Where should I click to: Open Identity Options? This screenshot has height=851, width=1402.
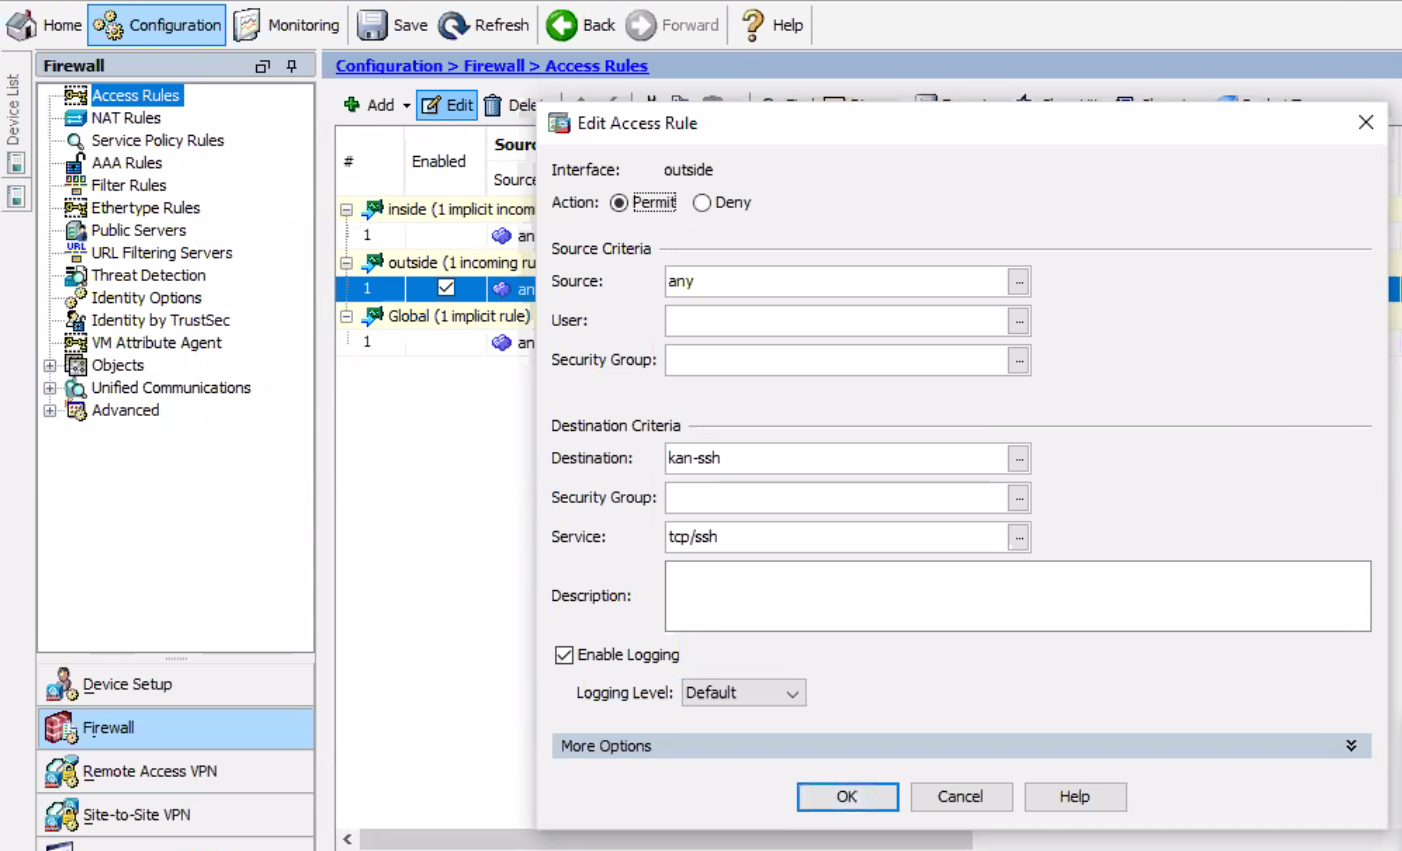(x=146, y=298)
